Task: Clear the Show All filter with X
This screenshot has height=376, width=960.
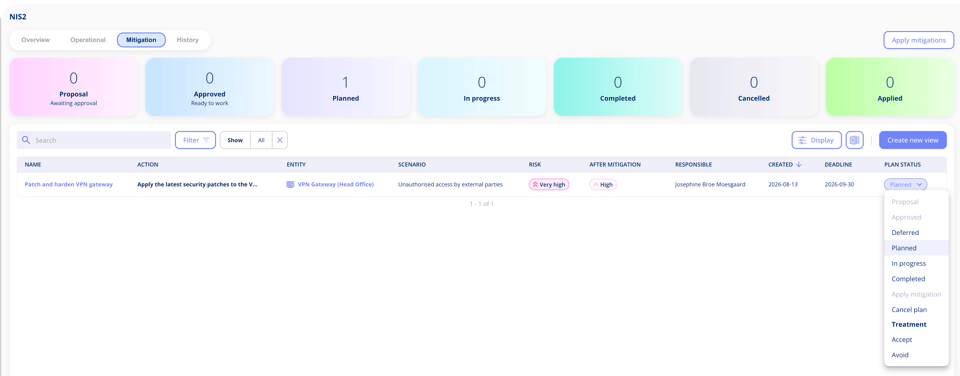Action: coord(280,140)
